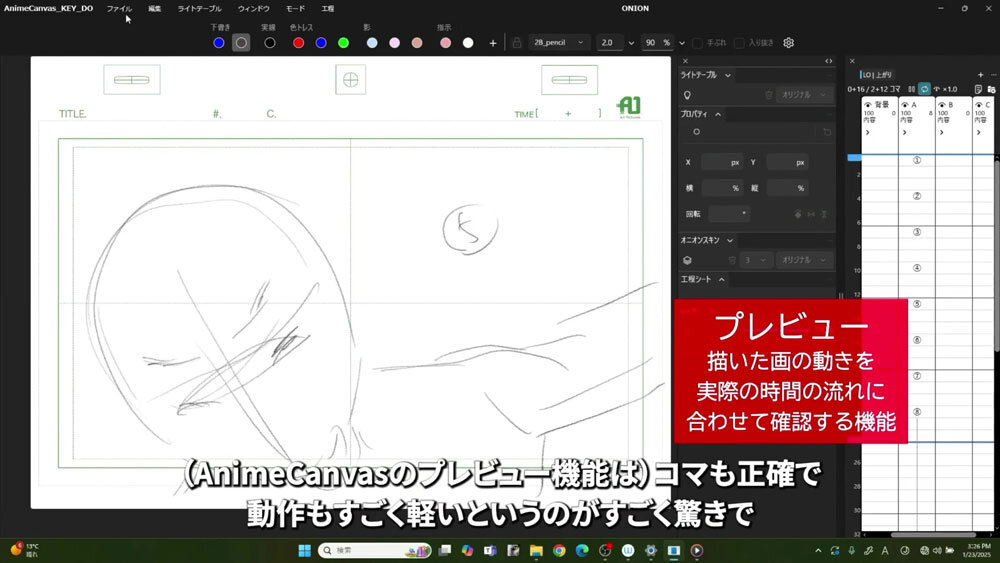Select the gray 下書き swatch highlighted in the toolbar
The height and width of the screenshot is (563, 1000).
pos(241,43)
